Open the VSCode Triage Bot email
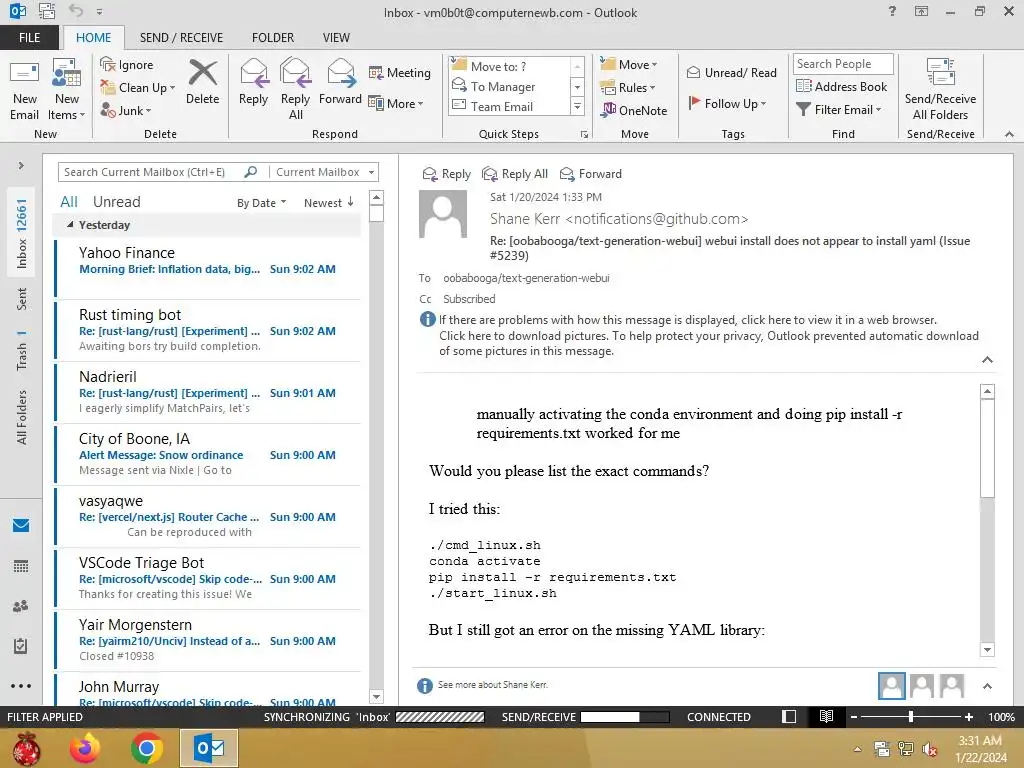This screenshot has width=1024, height=768. point(208,578)
